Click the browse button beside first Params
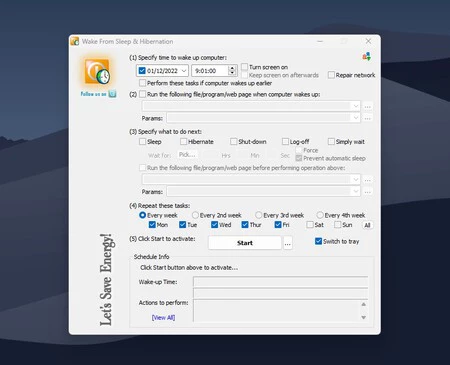 click(368, 118)
